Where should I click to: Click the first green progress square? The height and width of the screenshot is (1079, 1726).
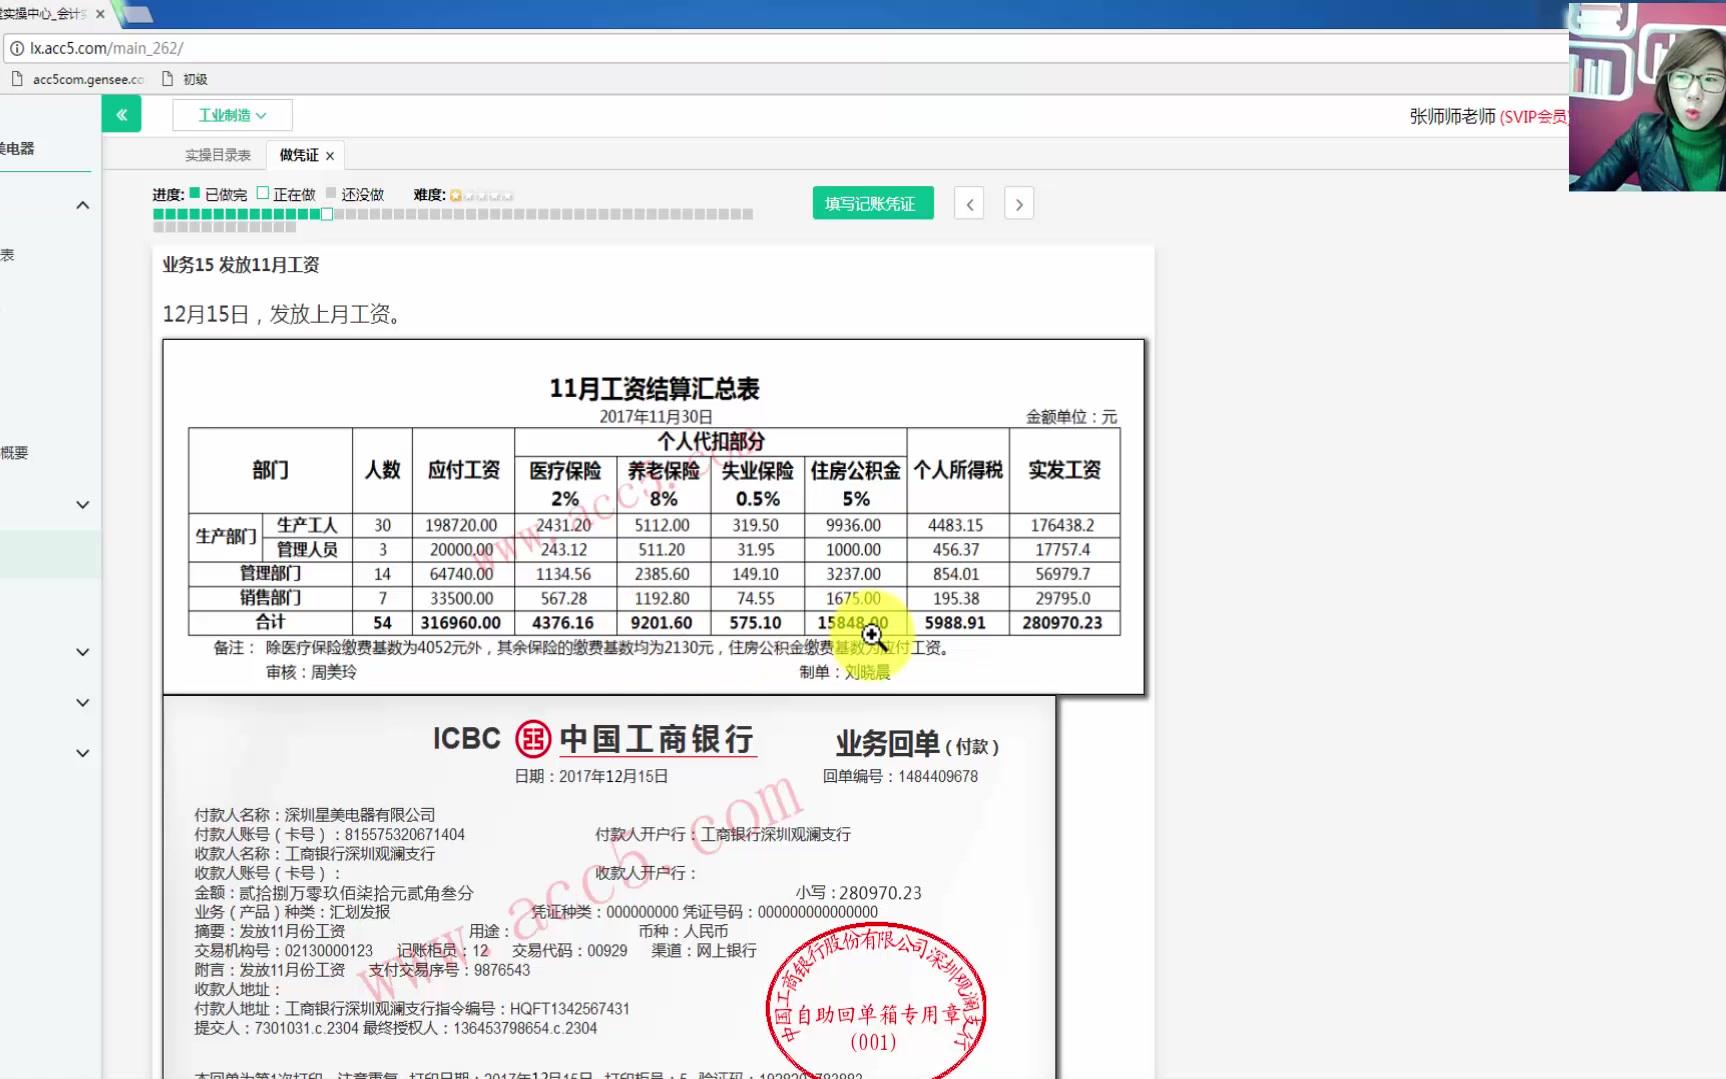pos(158,214)
